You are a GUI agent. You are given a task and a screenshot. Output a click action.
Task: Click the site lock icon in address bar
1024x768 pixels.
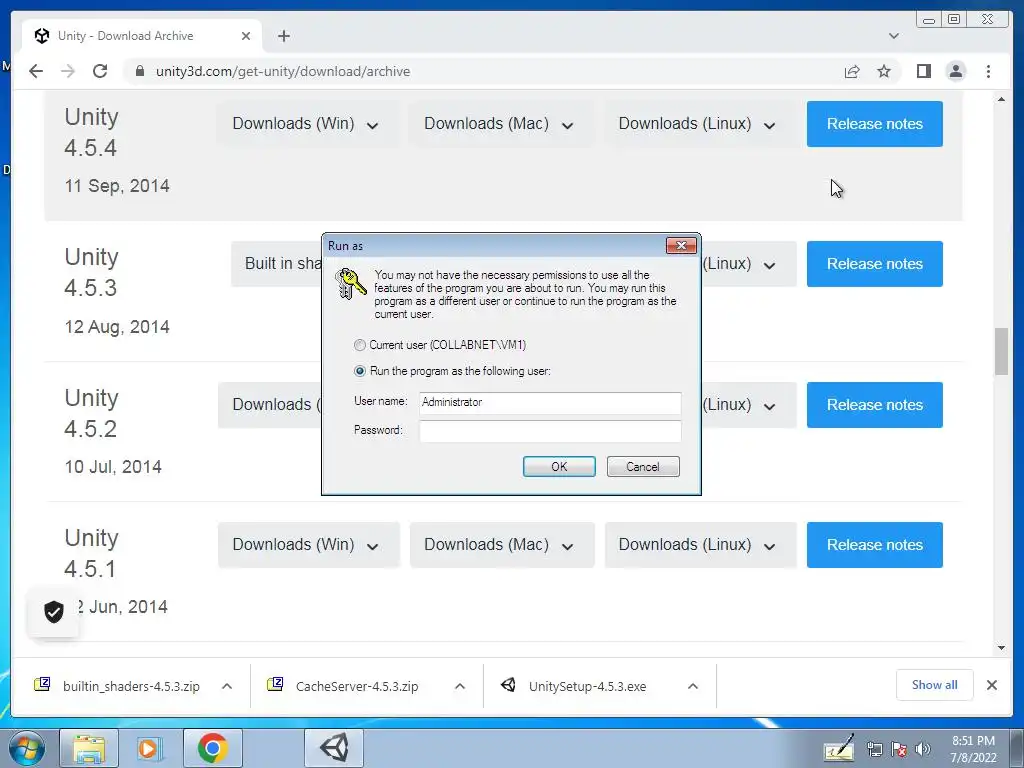(x=139, y=71)
